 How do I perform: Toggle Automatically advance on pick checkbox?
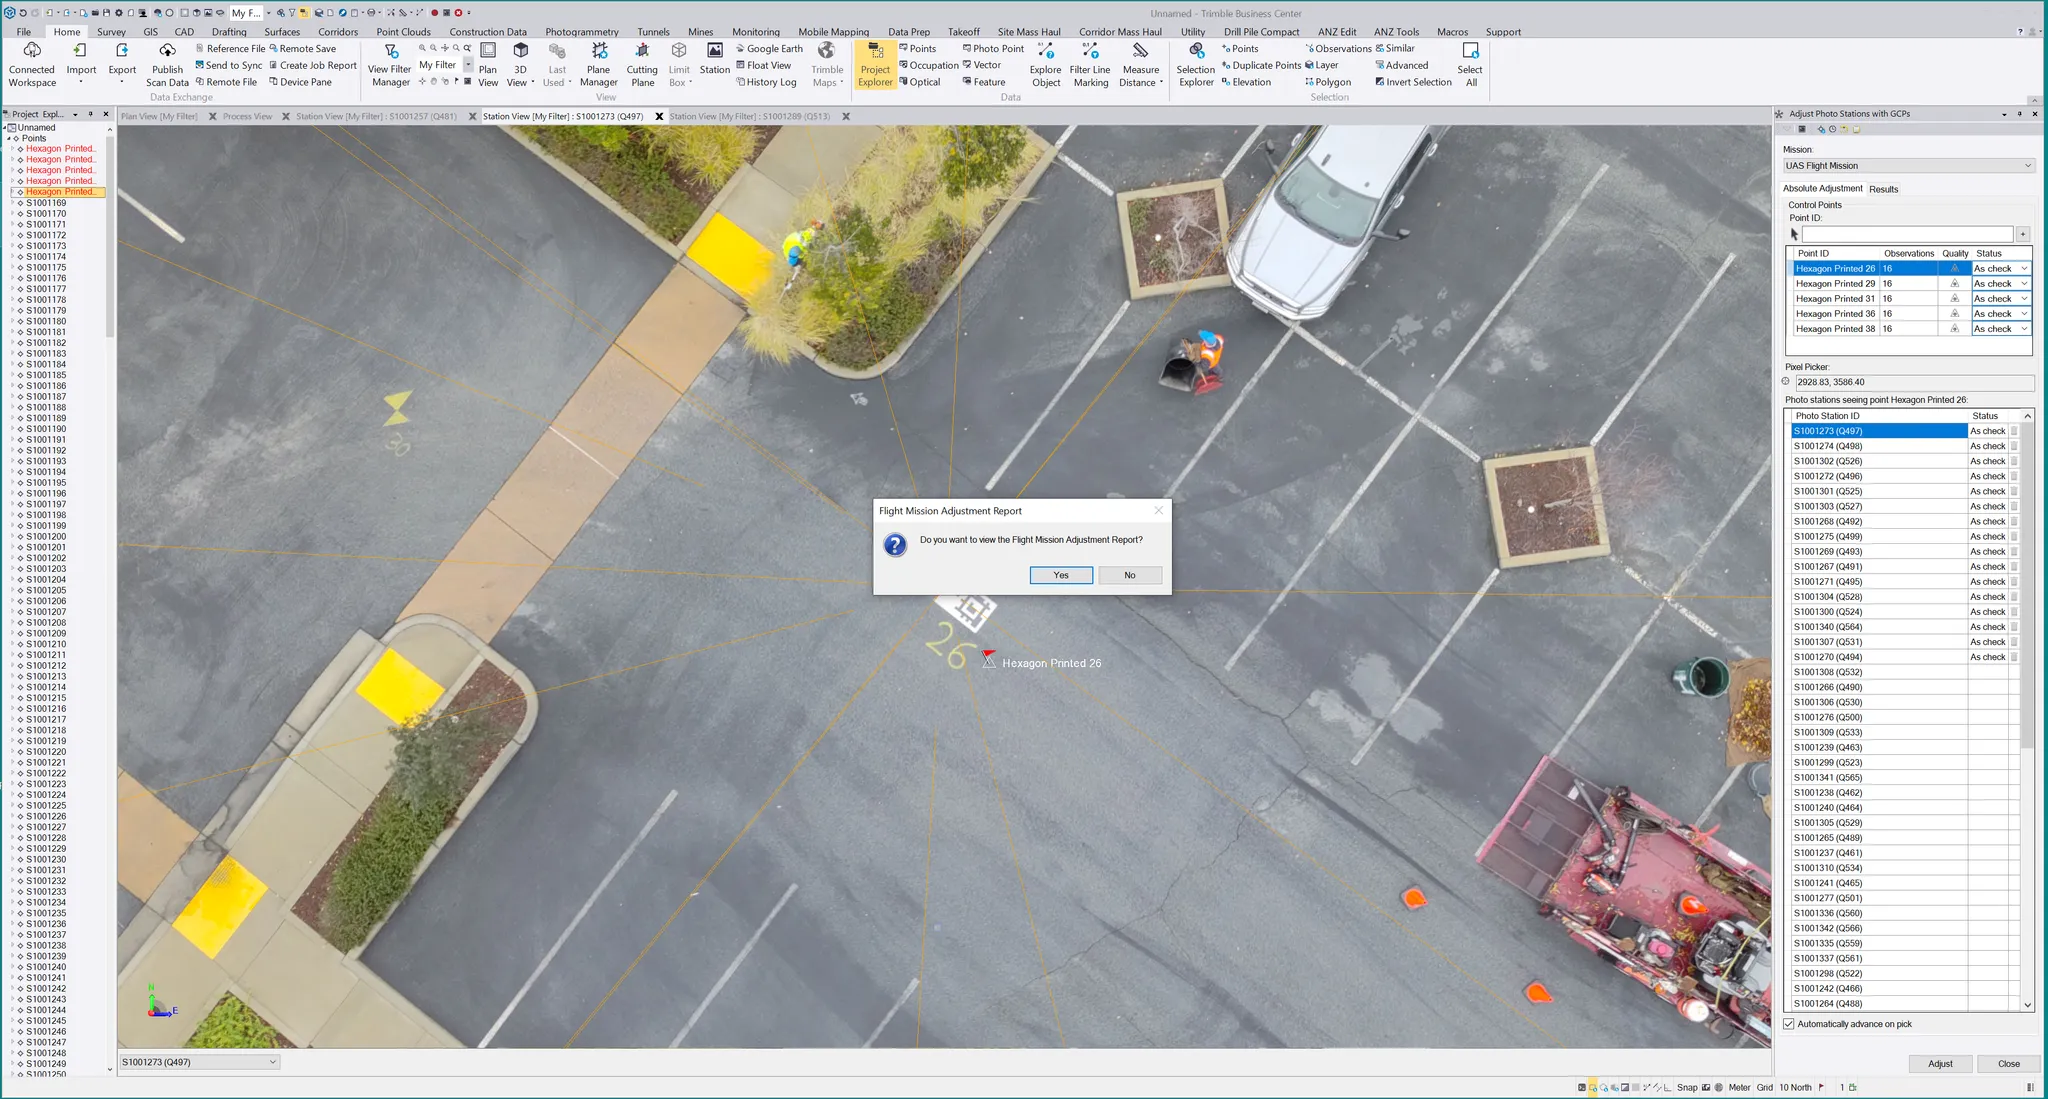pyautogui.click(x=1789, y=1024)
